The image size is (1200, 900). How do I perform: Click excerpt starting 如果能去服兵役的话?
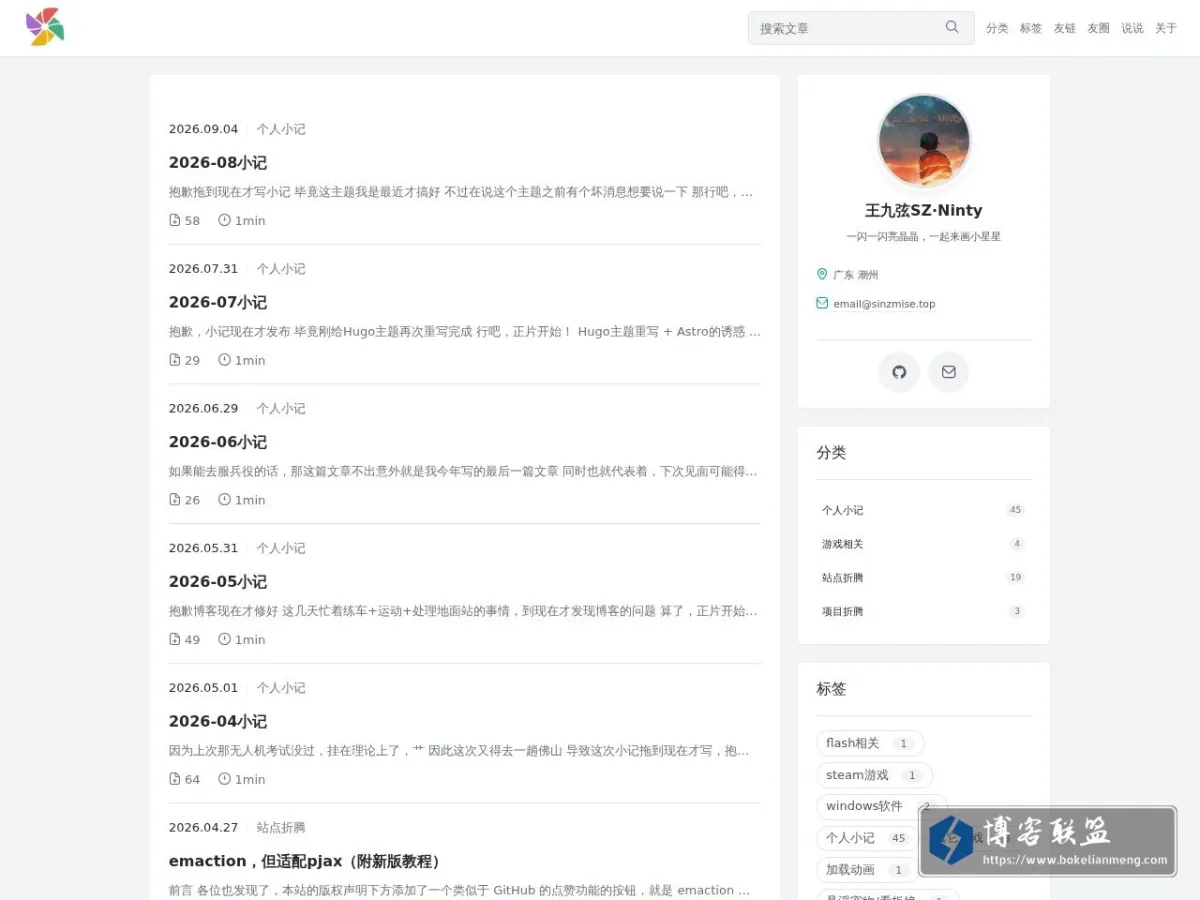coord(463,471)
